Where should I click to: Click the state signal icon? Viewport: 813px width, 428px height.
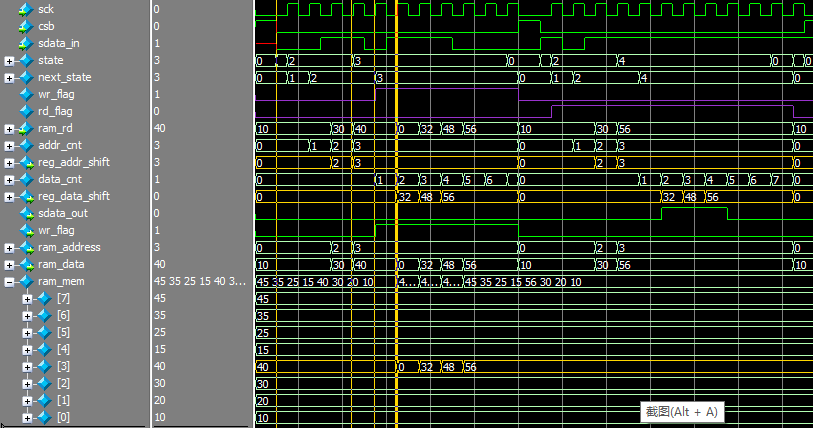pyautogui.click(x=26, y=61)
